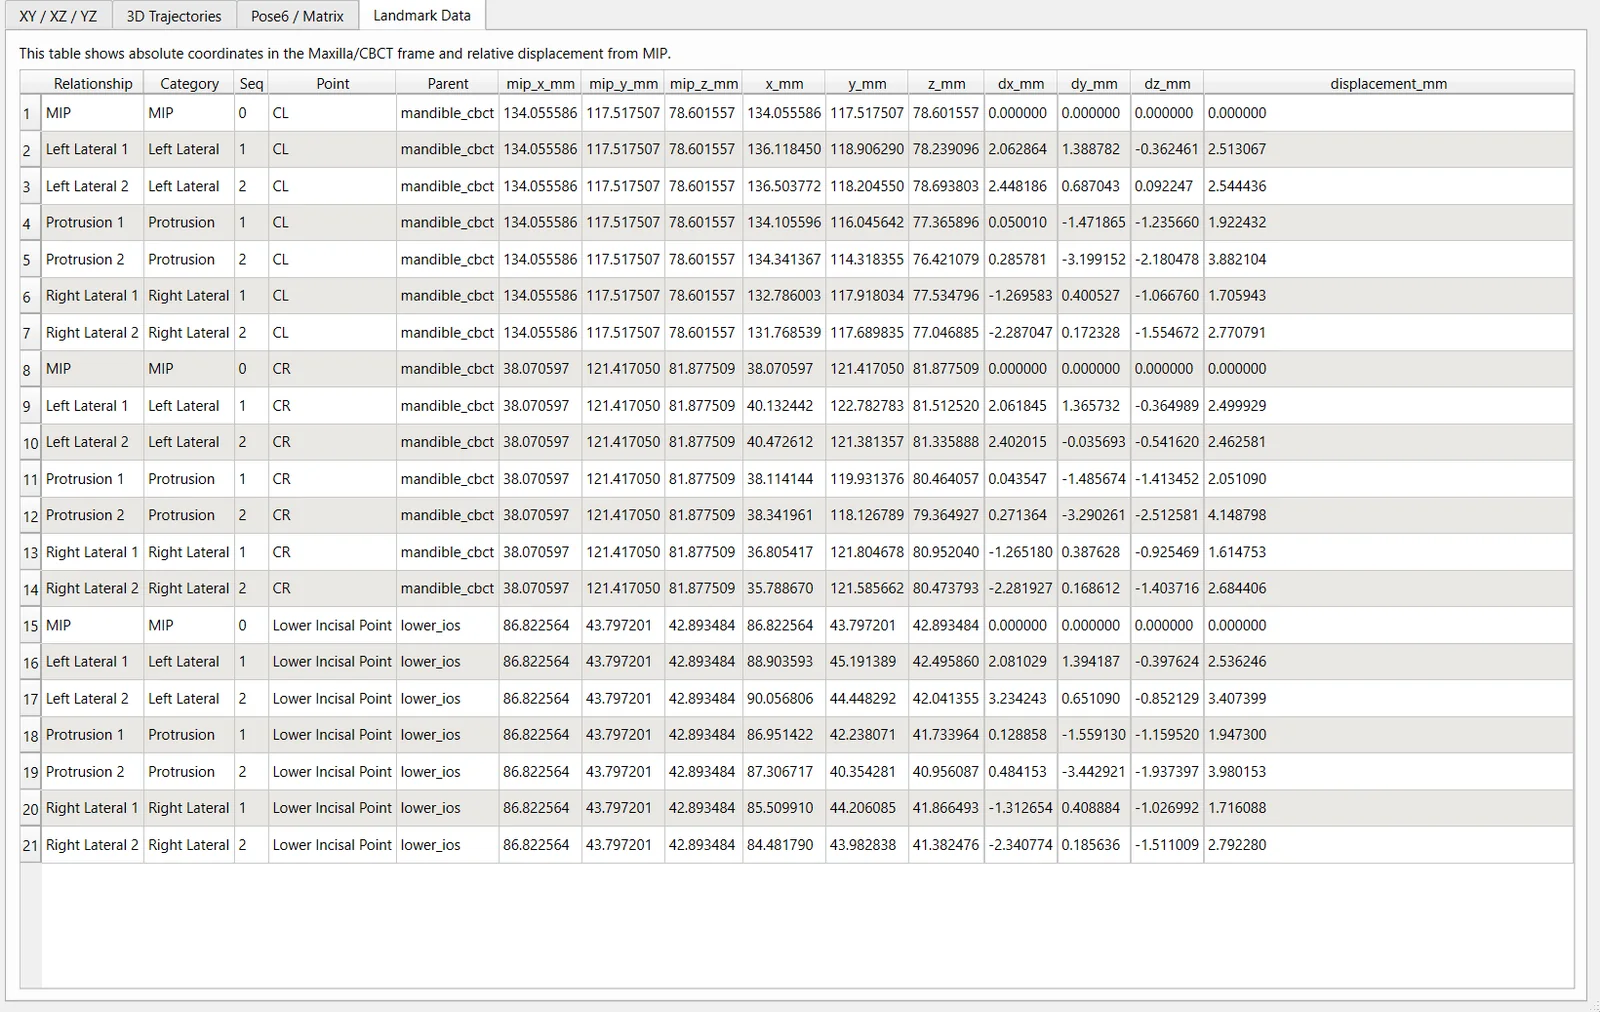The height and width of the screenshot is (1012, 1600).
Task: Open the 3D Trajectories tab
Action: [174, 16]
